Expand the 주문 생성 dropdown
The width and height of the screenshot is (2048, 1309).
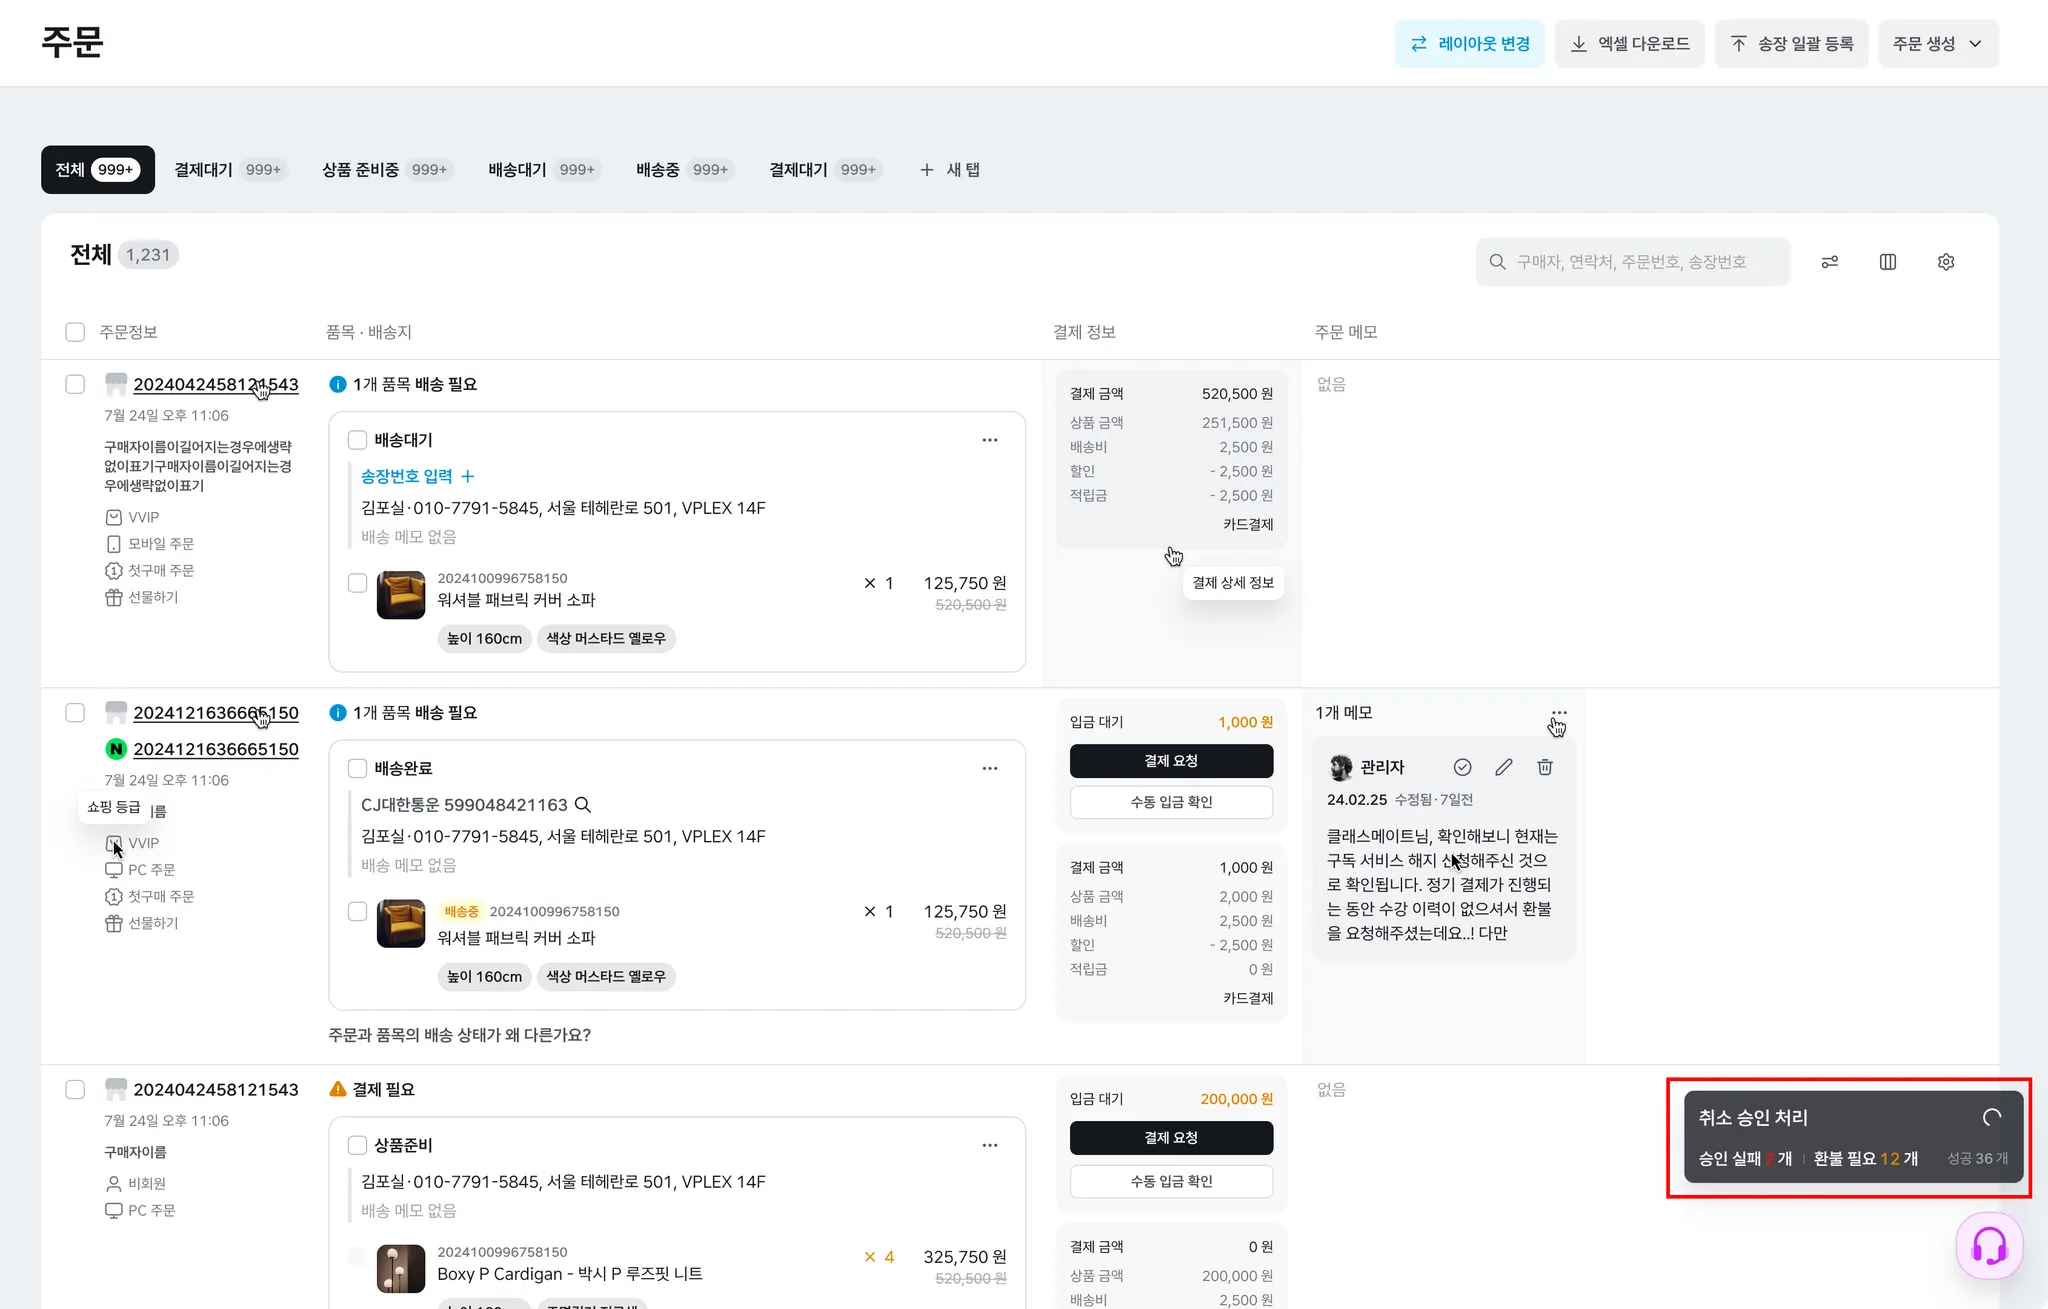[1937, 44]
